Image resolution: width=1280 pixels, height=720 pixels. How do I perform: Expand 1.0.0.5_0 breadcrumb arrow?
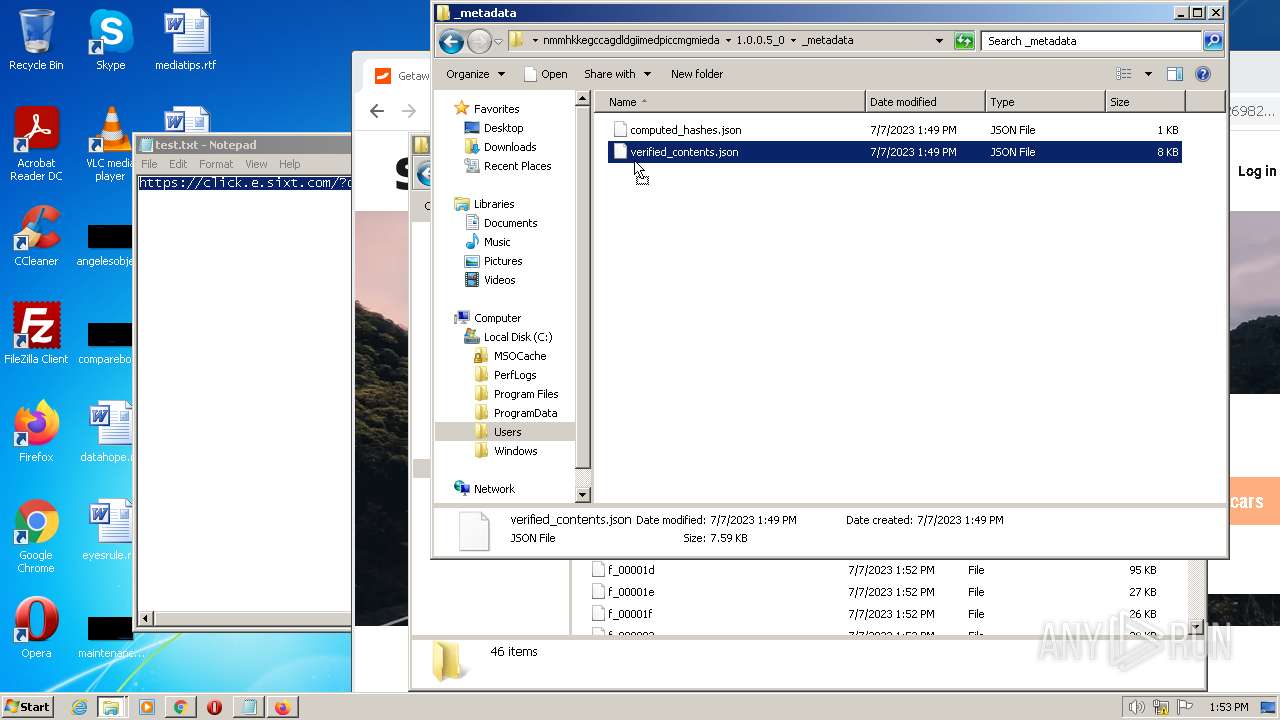793,41
